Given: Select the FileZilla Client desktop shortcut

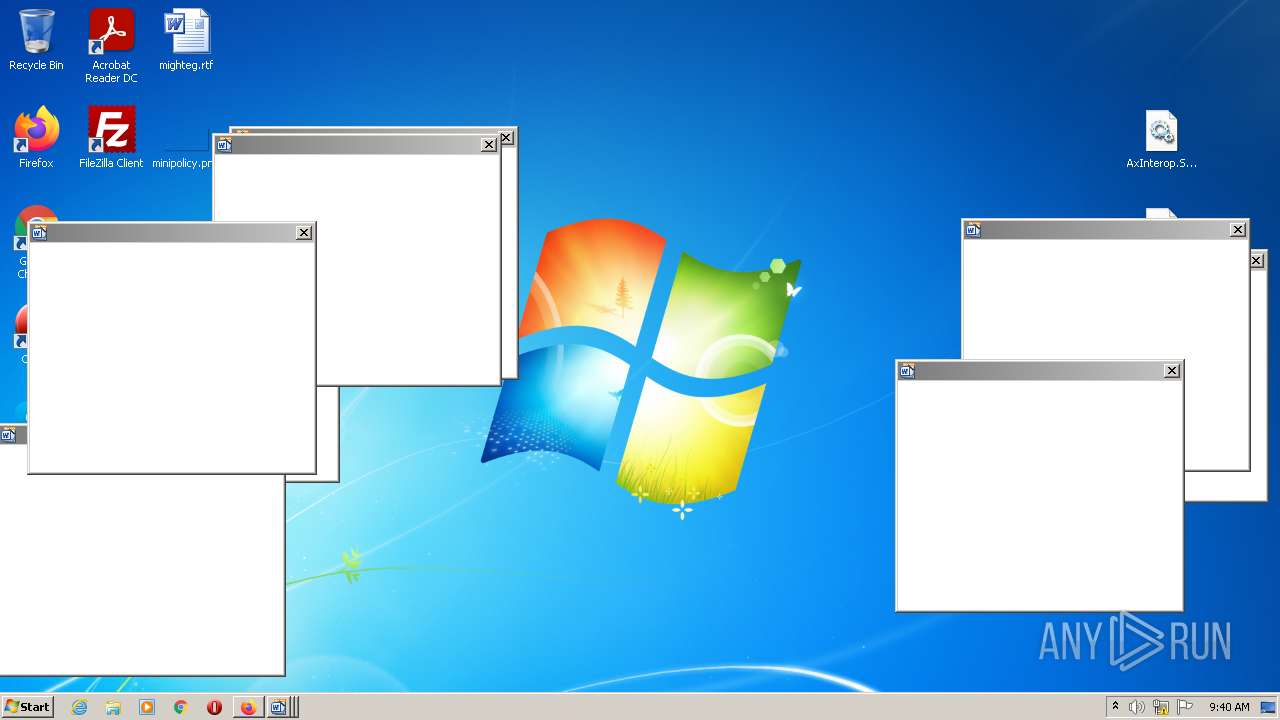Looking at the screenshot, I should pyautogui.click(x=111, y=137).
